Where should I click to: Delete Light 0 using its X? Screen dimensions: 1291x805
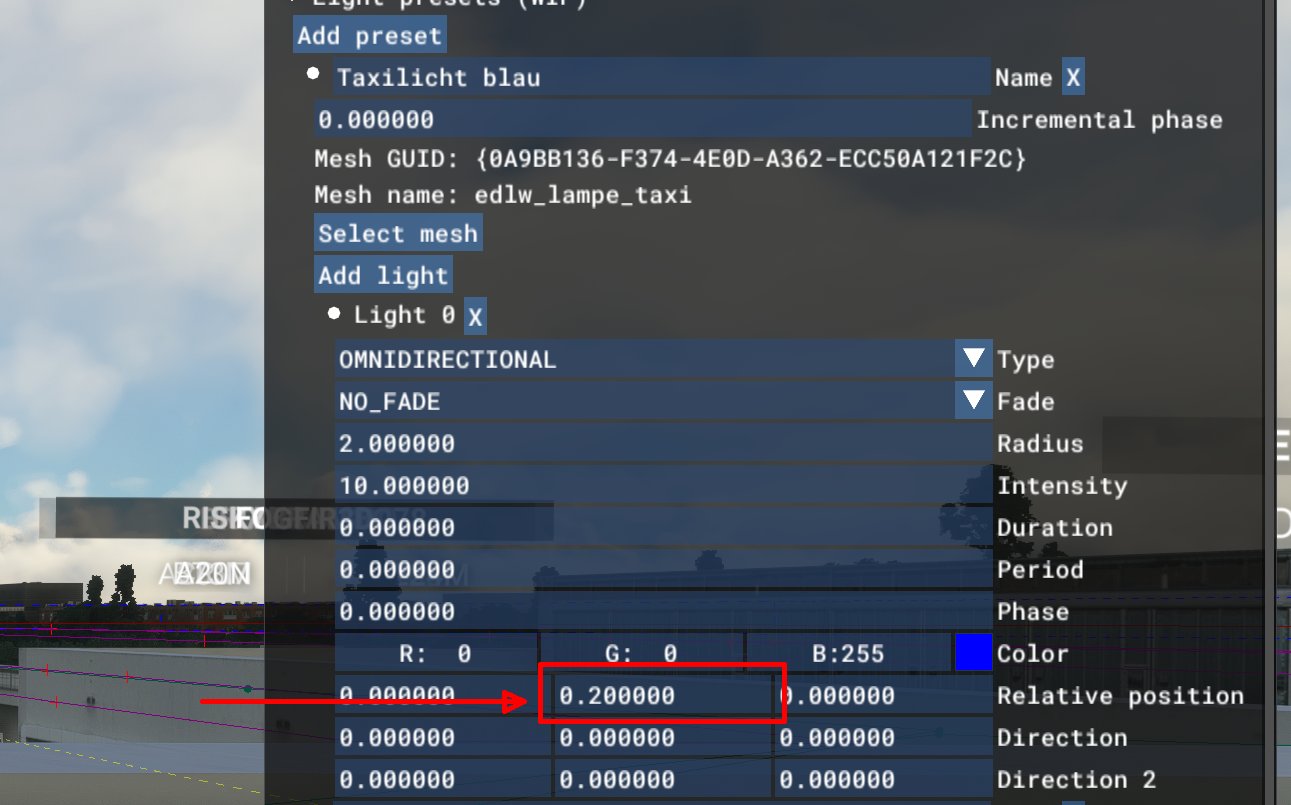pos(475,317)
